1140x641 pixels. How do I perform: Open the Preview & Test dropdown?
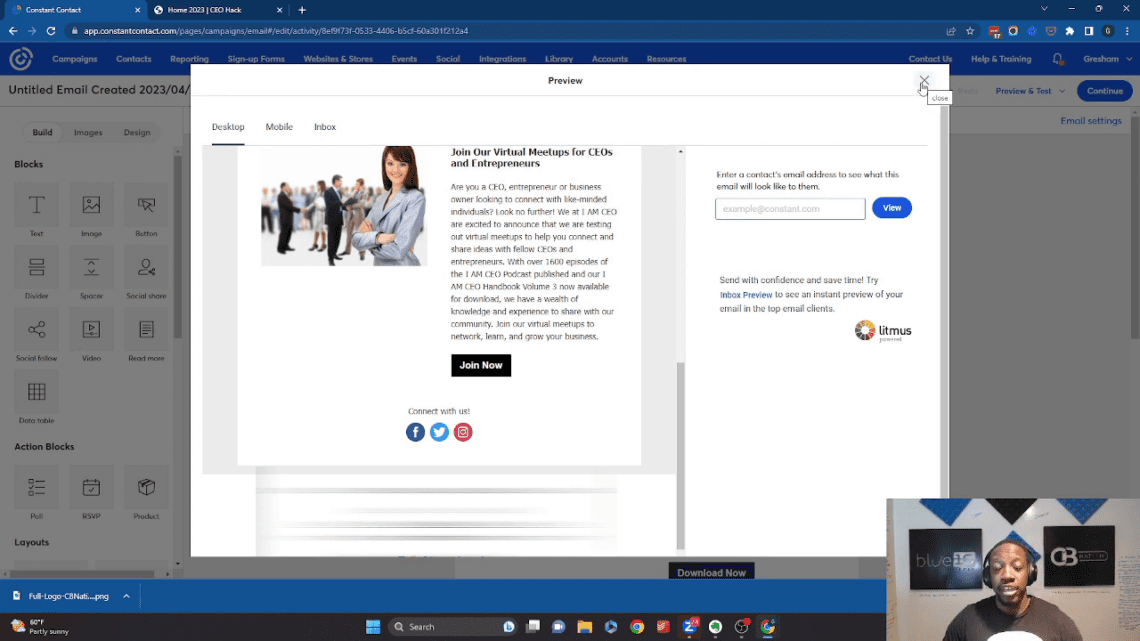coord(1028,90)
